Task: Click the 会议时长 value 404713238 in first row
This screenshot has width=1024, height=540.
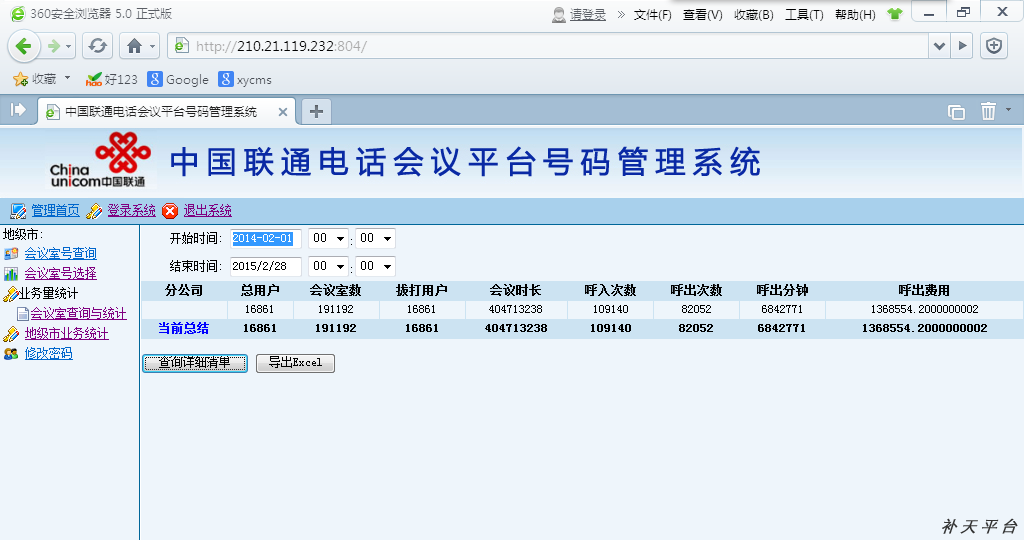Action: pos(516,310)
